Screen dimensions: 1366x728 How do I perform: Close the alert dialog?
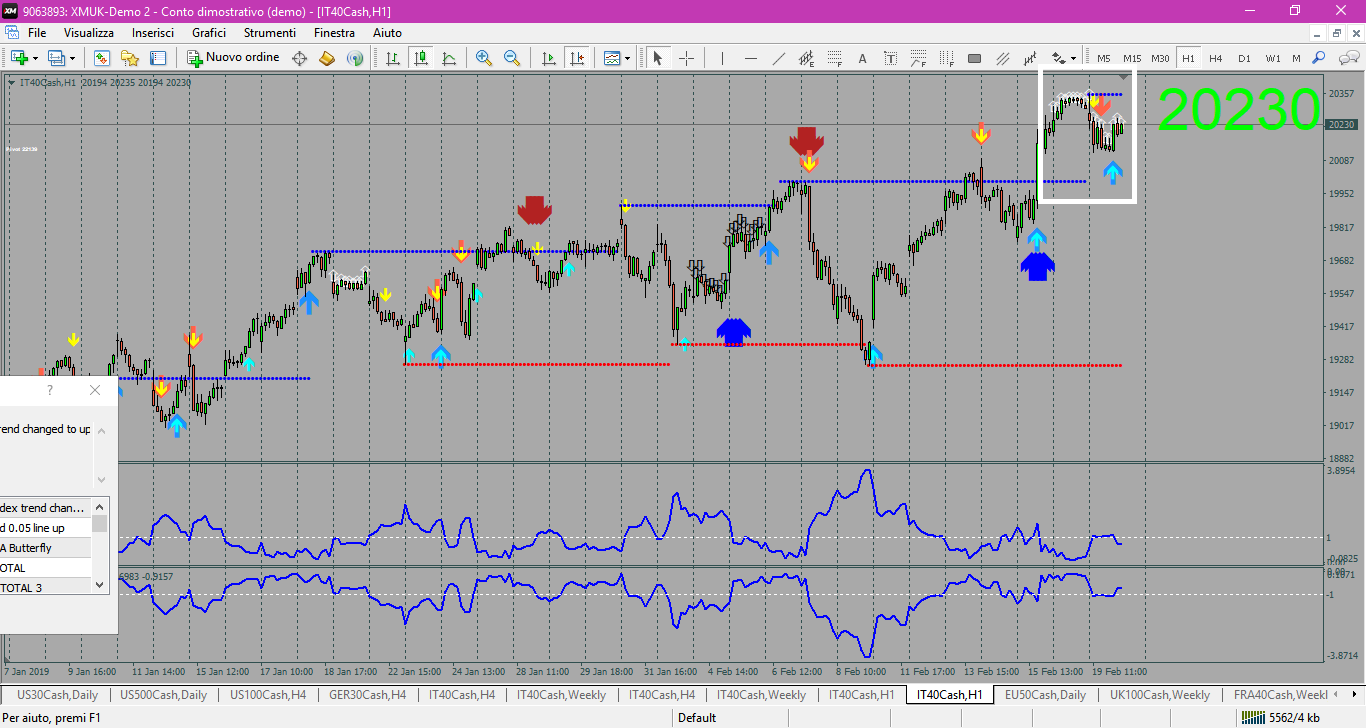pyautogui.click(x=95, y=390)
